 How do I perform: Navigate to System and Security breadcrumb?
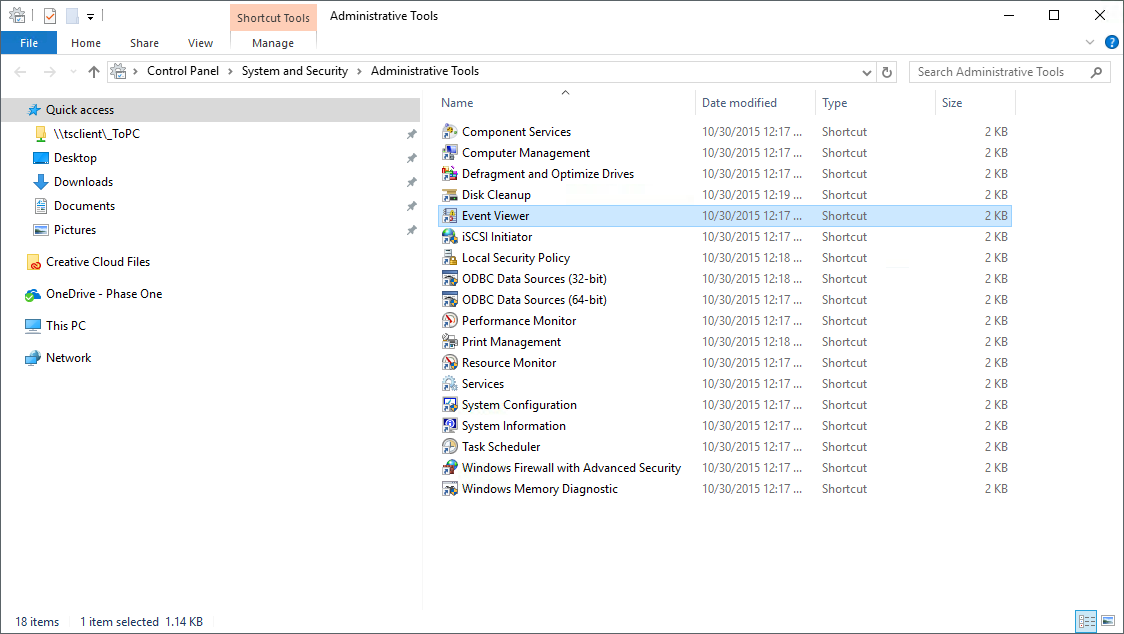tap(295, 71)
